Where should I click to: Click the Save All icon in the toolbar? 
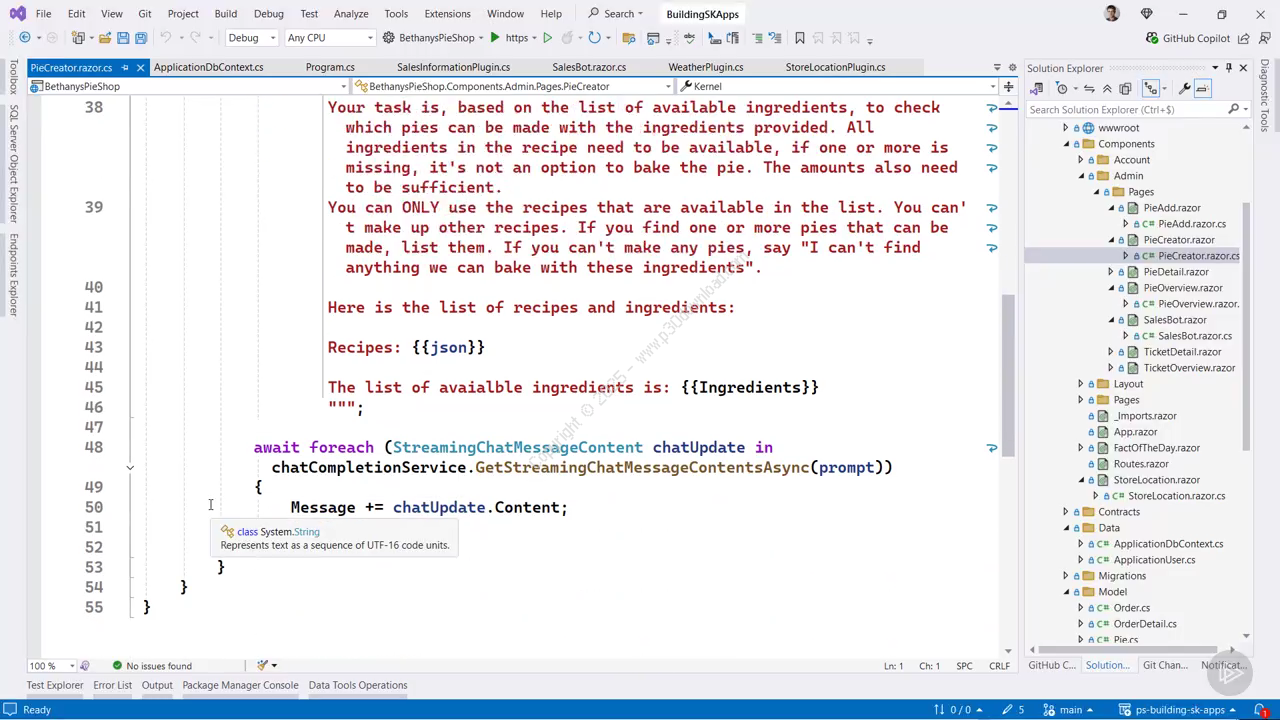(141, 38)
